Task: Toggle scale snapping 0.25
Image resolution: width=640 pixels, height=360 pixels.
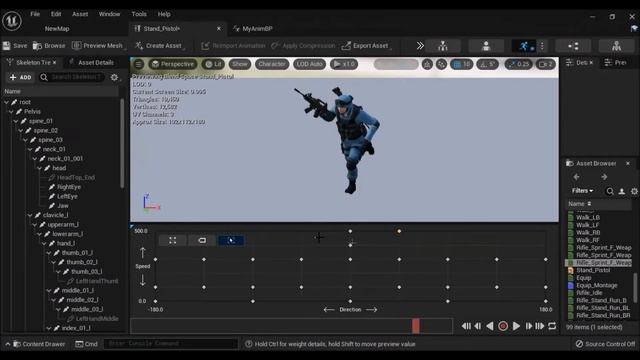Action: (518, 64)
